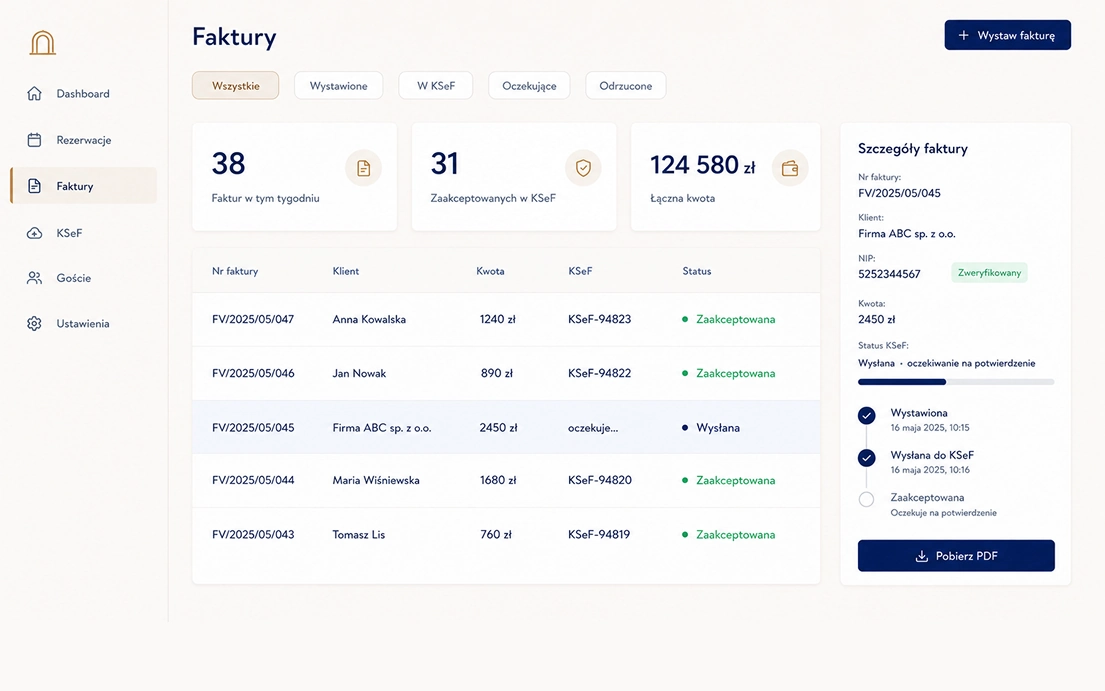Click the shield icon on the KSeF accepted card

pyautogui.click(x=583, y=168)
